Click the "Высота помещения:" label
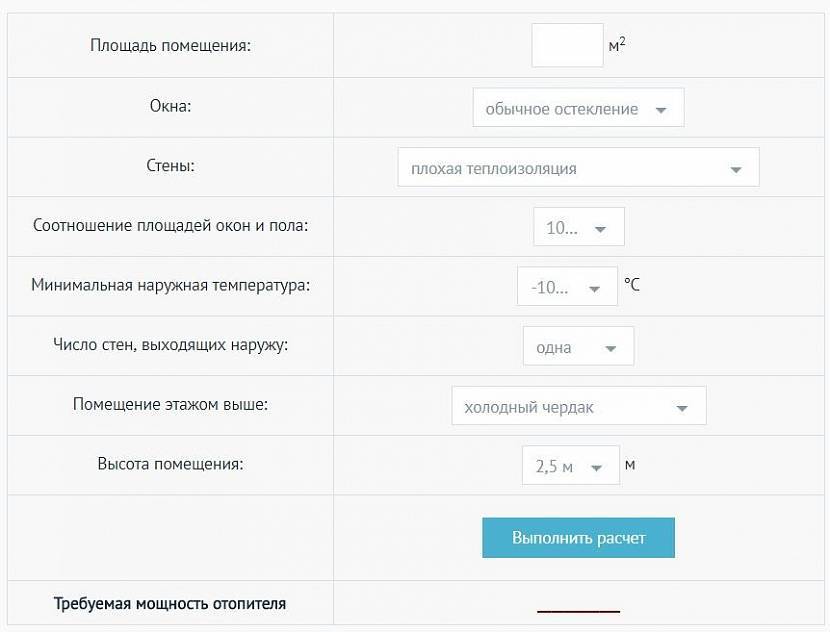The width and height of the screenshot is (830, 632). (170, 464)
